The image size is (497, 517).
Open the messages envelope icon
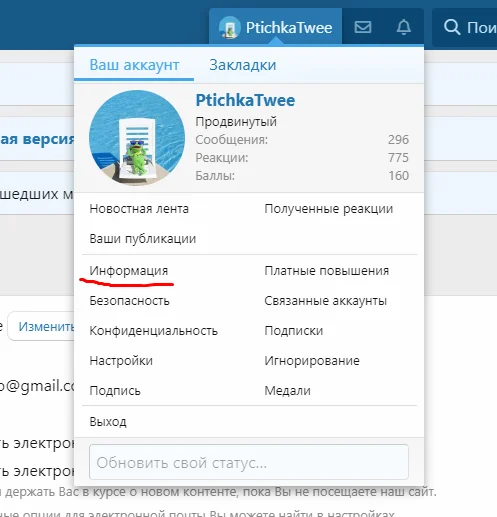click(363, 27)
